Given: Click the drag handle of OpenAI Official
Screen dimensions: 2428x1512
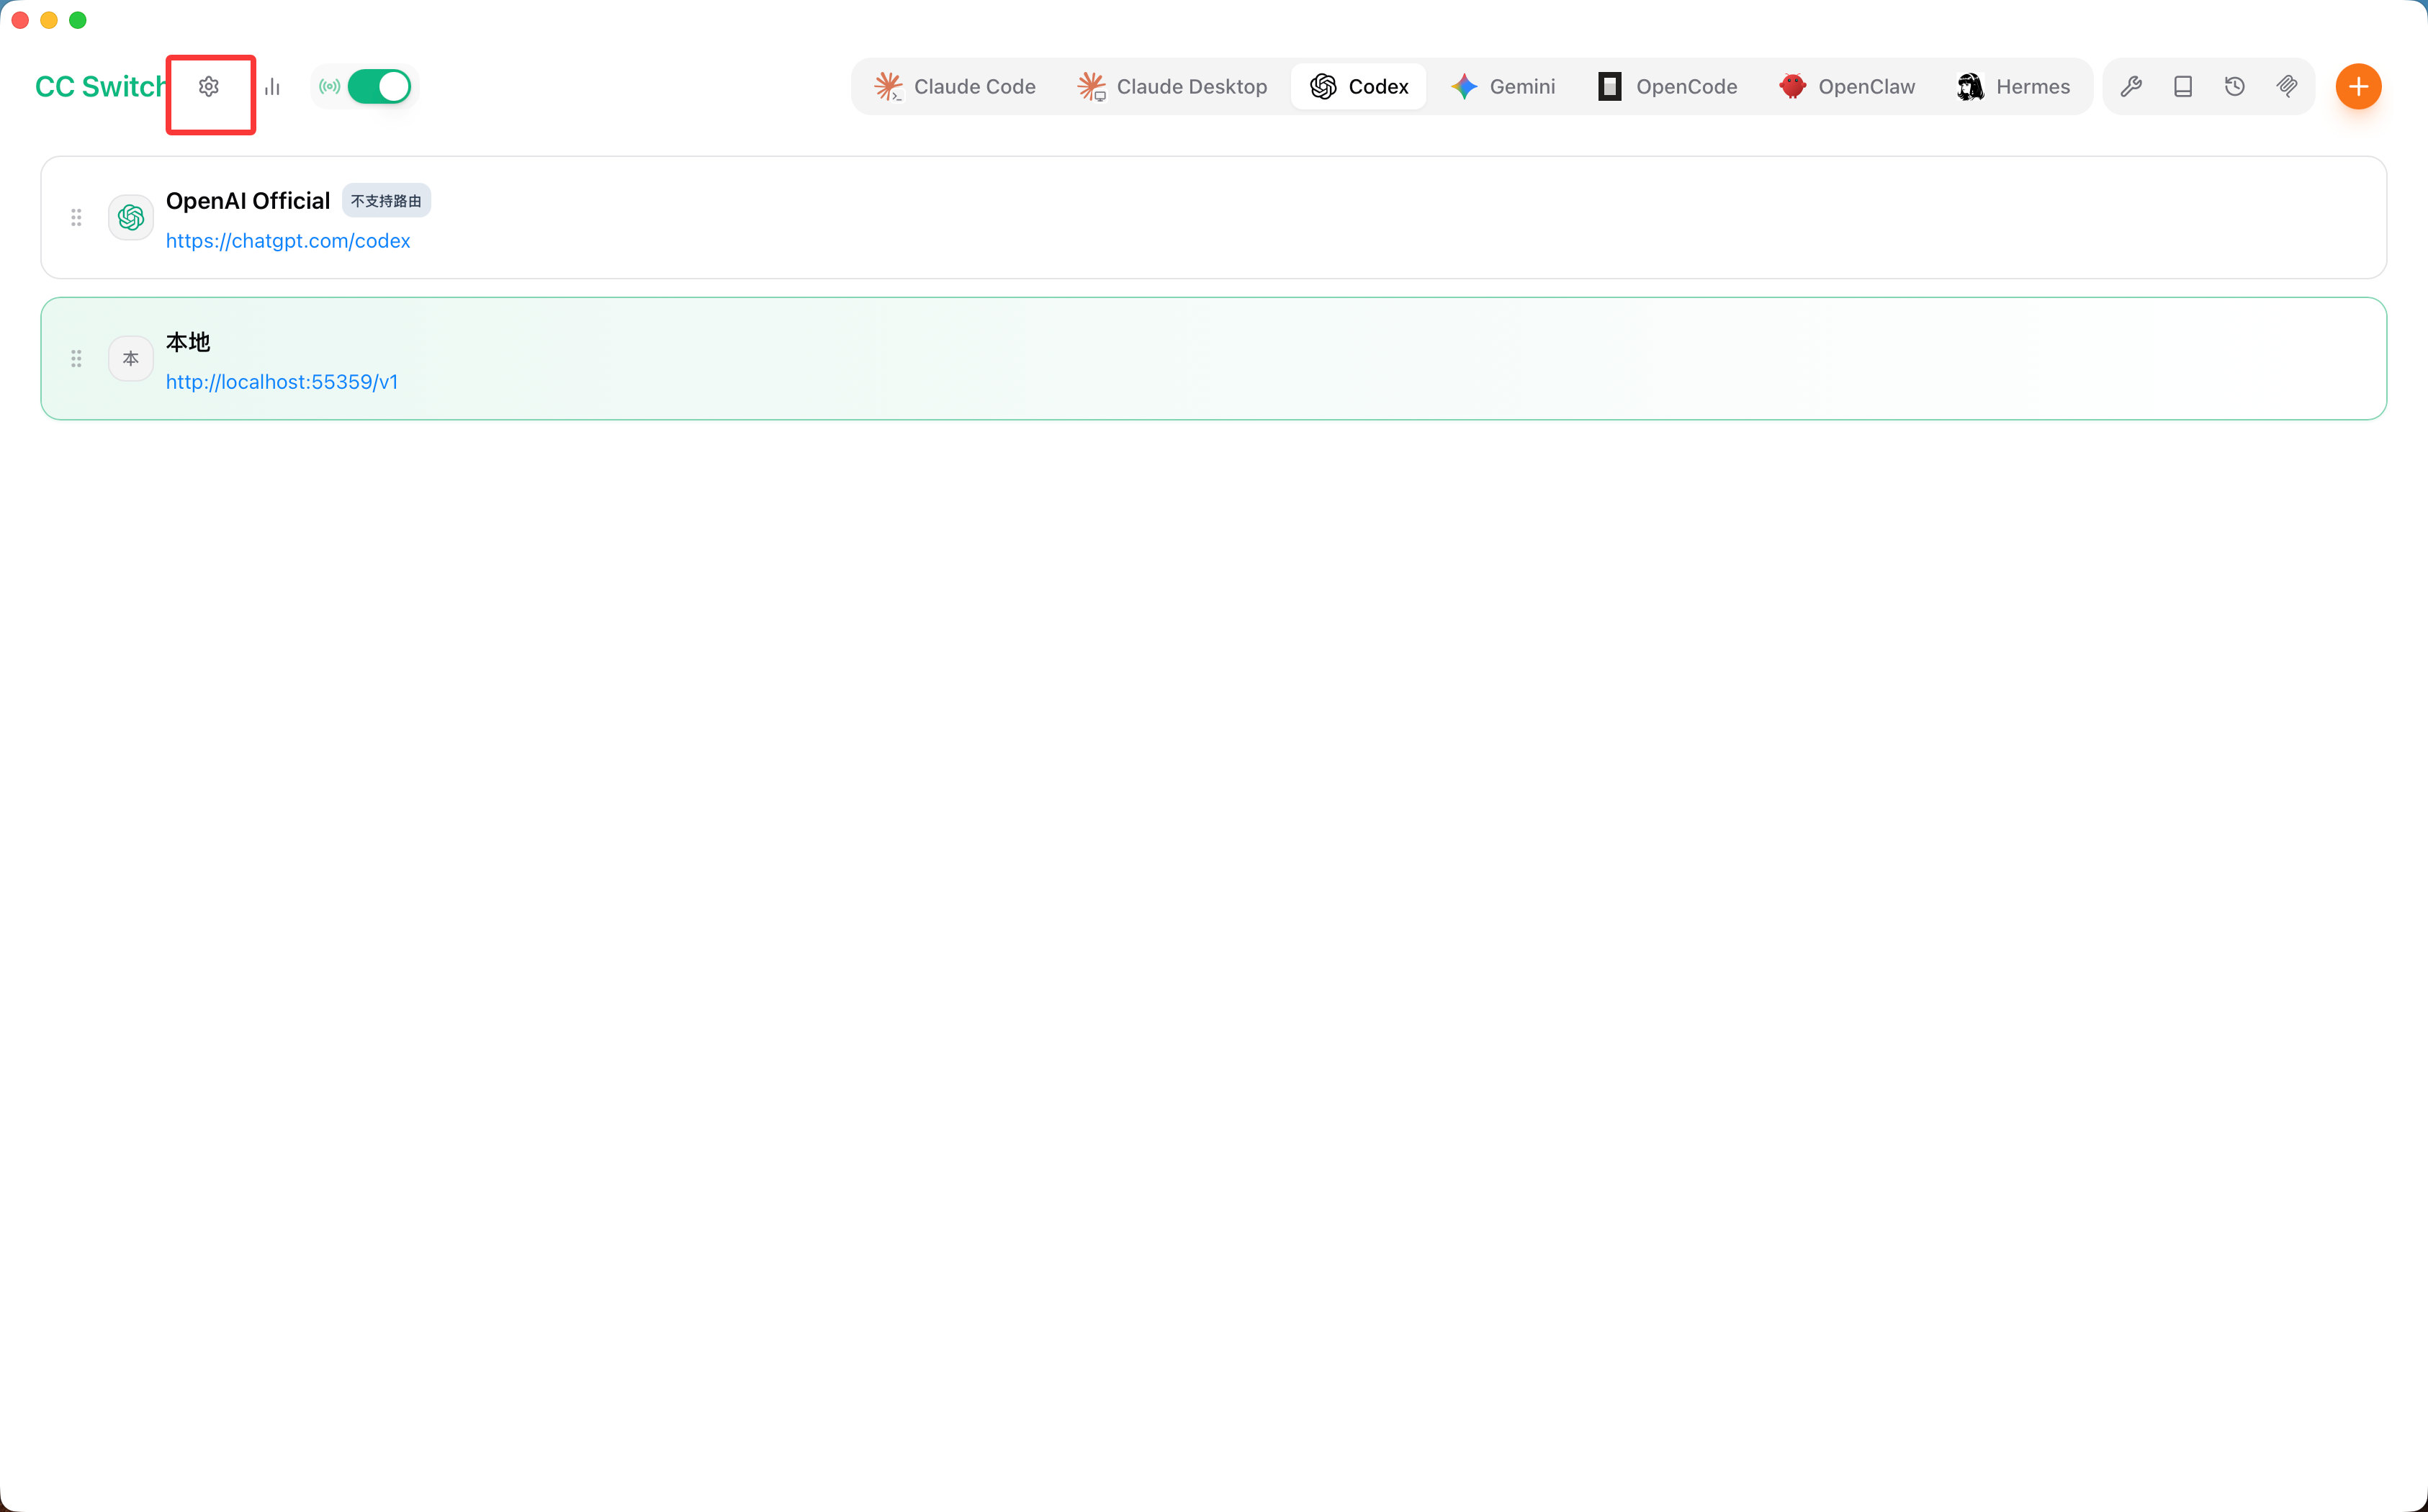Looking at the screenshot, I should [x=76, y=217].
